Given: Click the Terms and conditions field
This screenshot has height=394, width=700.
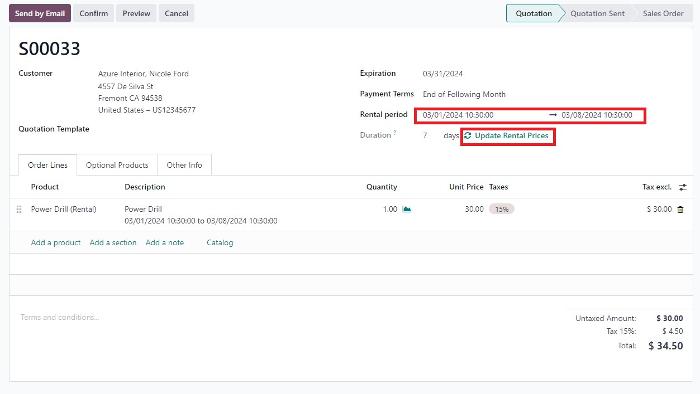Looking at the screenshot, I should coord(60,317).
